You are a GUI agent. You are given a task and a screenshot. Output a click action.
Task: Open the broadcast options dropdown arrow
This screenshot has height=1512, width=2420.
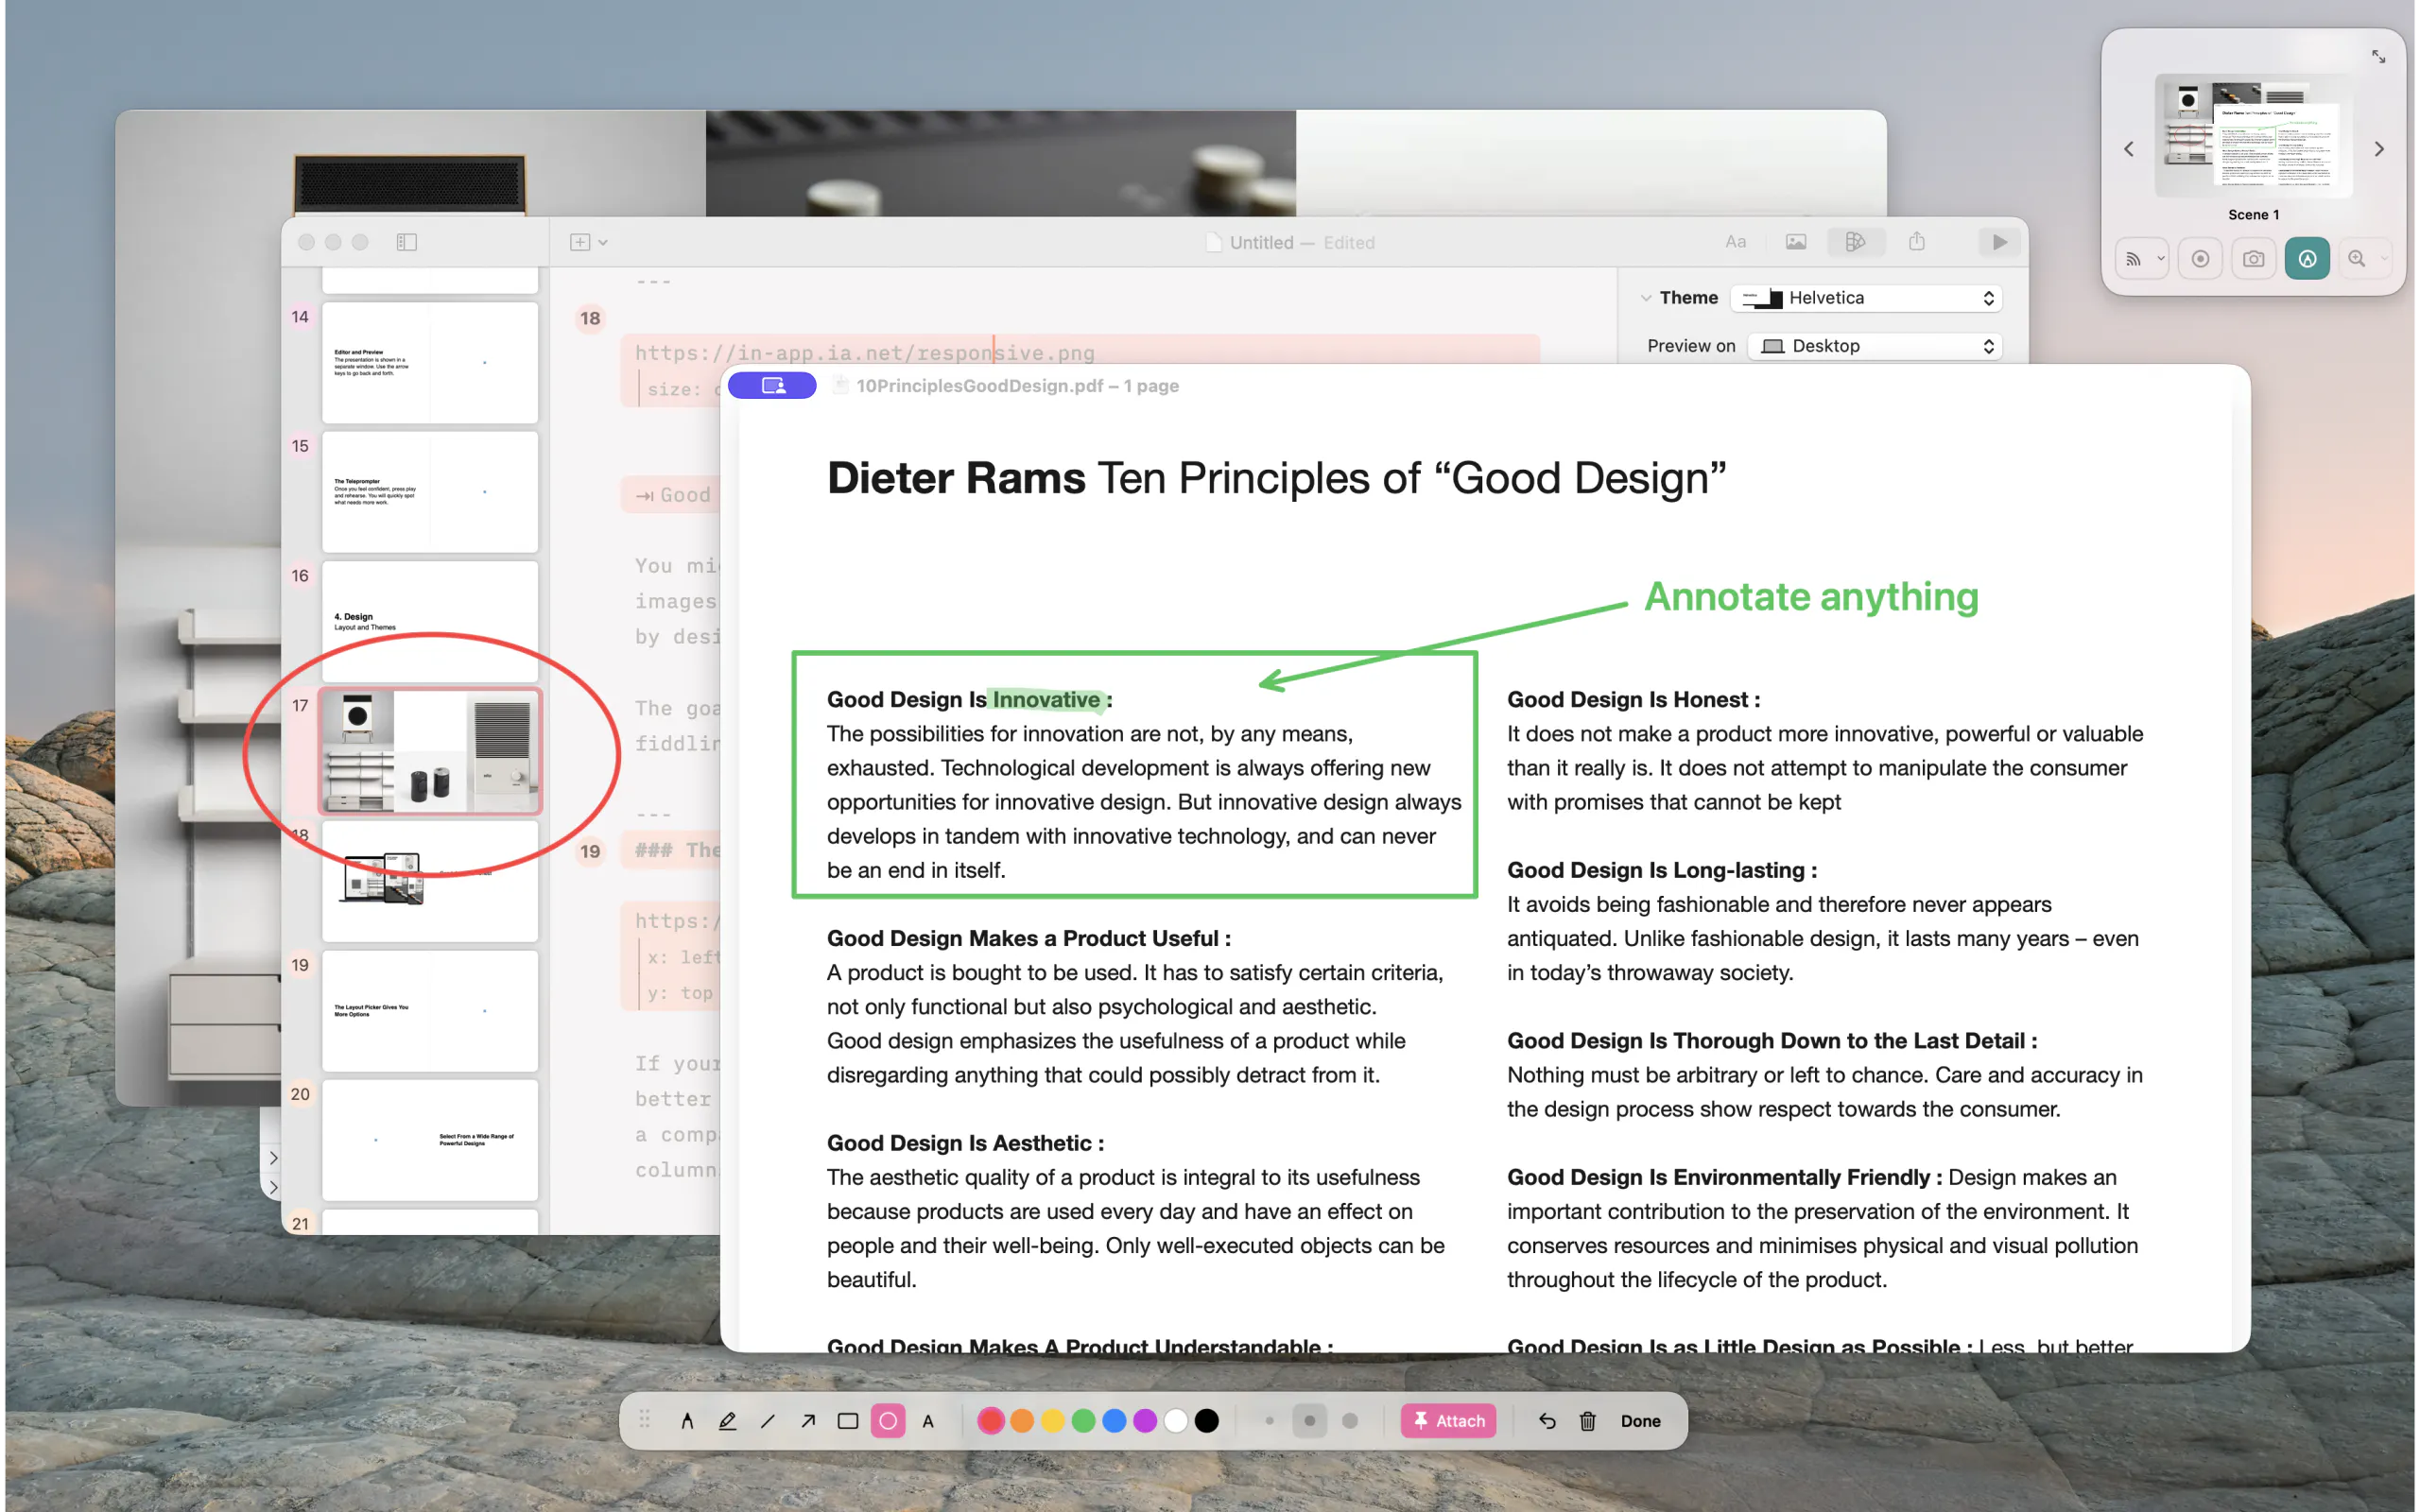point(2161,259)
